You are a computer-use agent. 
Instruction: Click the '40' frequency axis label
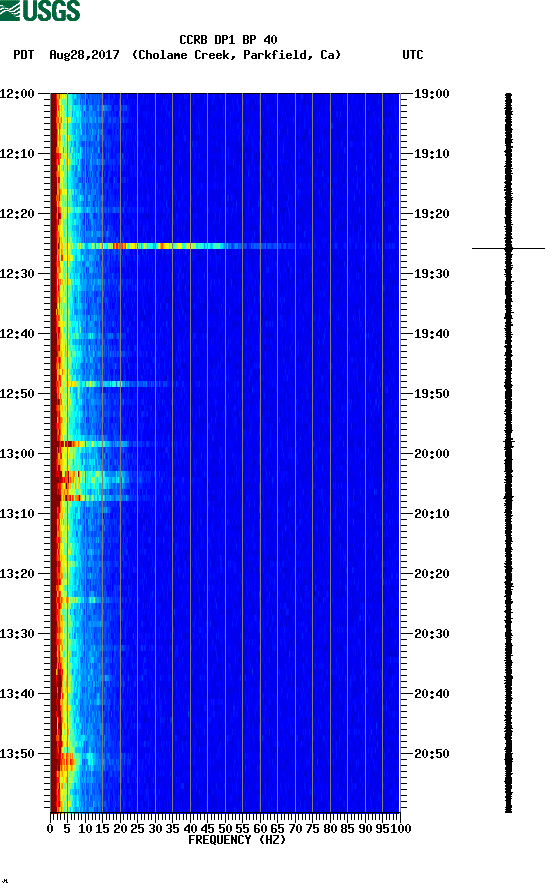click(x=190, y=829)
